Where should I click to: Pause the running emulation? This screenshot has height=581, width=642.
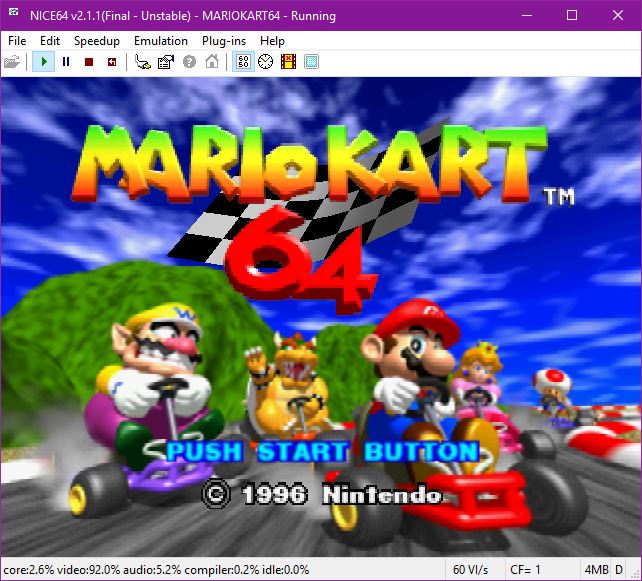coord(66,62)
